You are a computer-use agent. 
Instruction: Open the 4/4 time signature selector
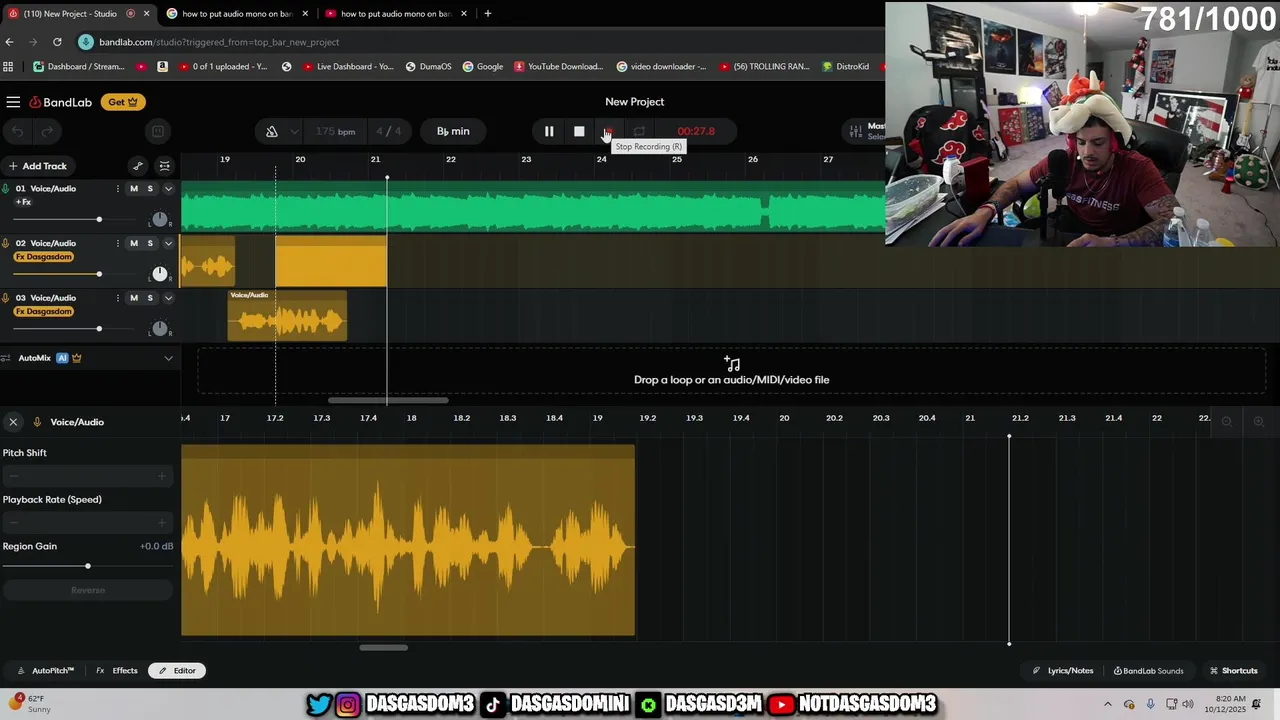click(388, 131)
